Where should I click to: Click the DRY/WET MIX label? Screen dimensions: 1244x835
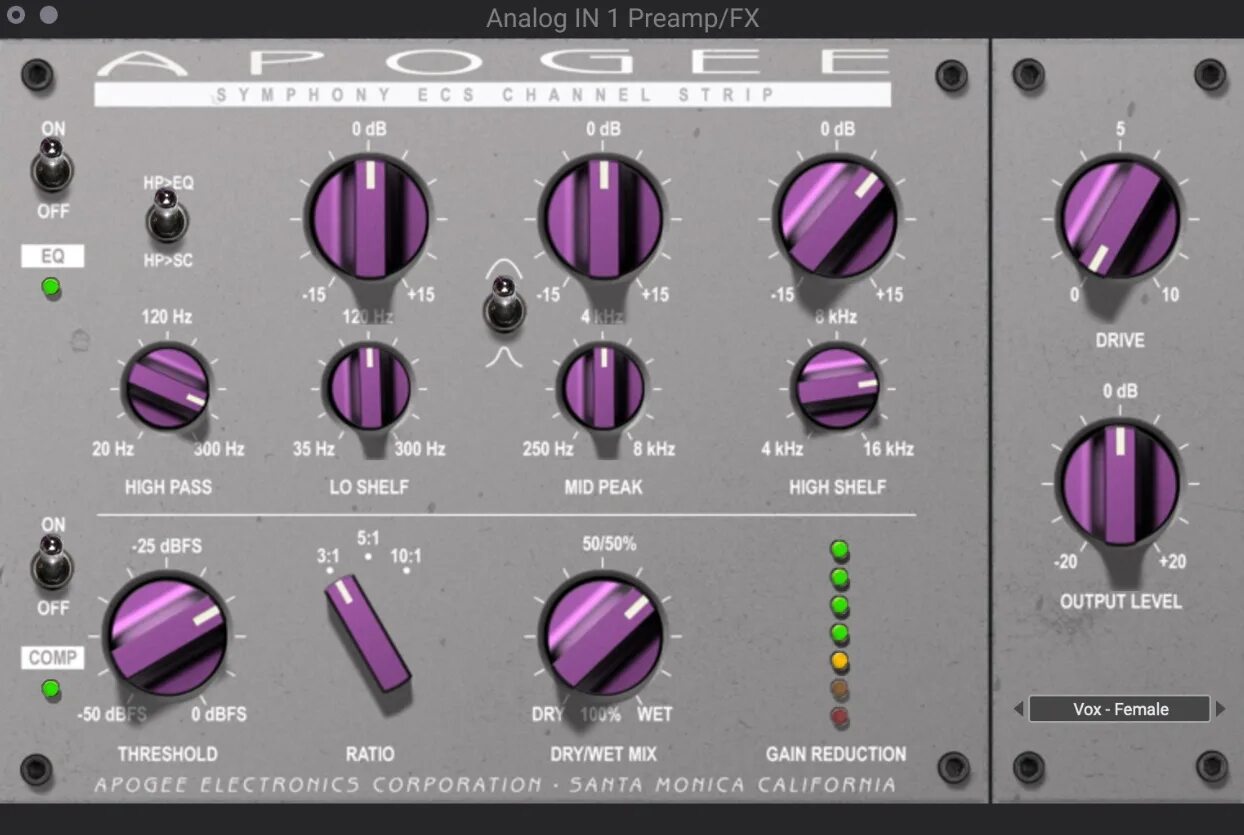[603, 754]
